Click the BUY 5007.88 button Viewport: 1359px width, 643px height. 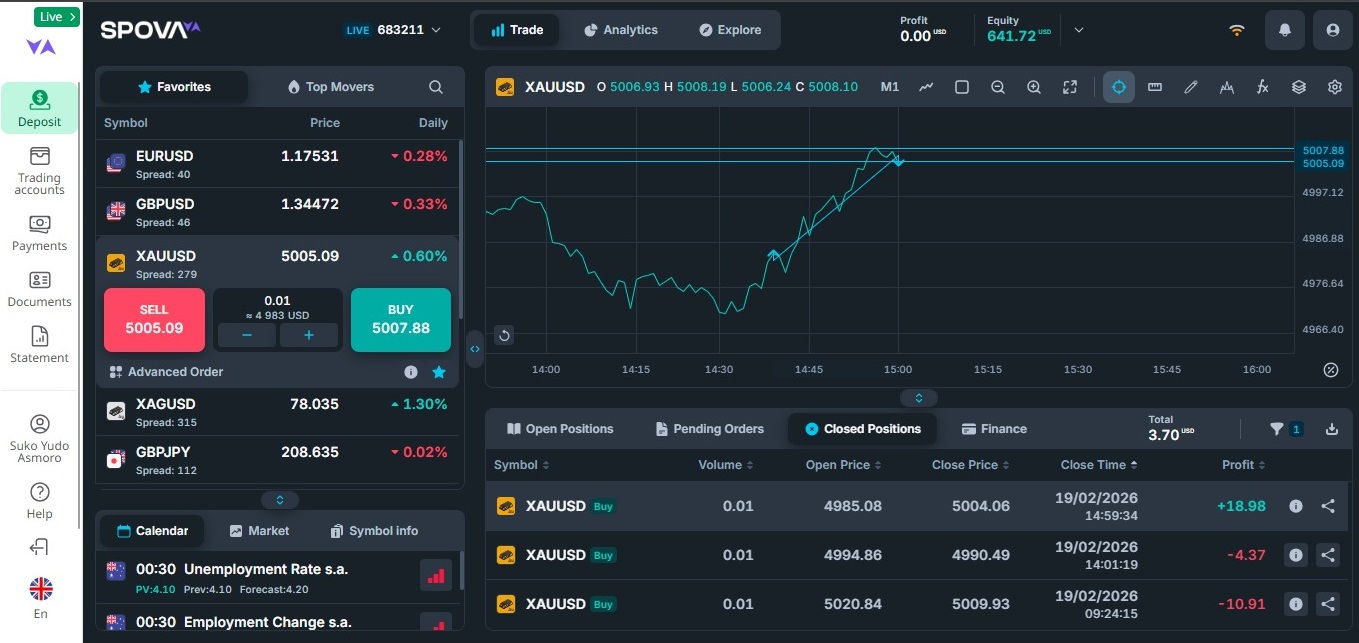tap(400, 320)
